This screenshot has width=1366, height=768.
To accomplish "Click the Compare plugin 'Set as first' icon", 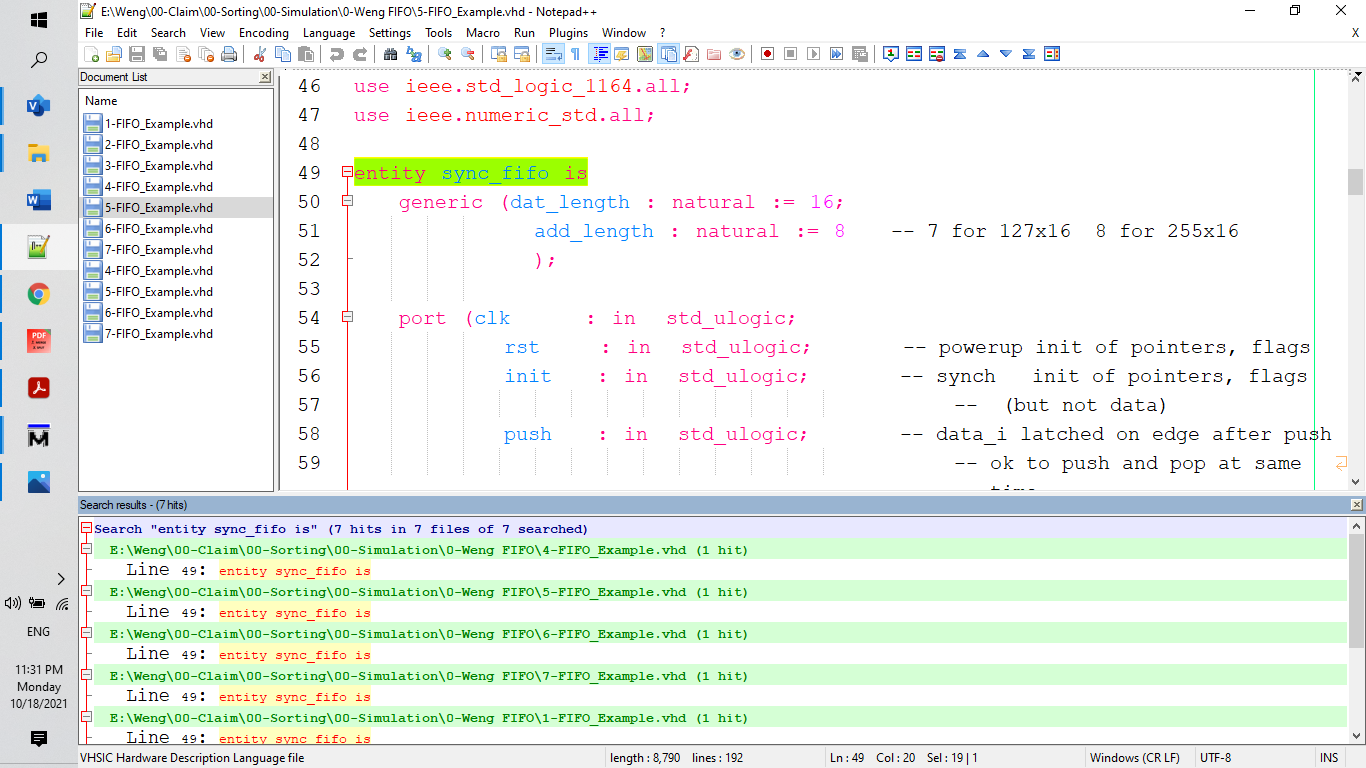I will 890,54.
